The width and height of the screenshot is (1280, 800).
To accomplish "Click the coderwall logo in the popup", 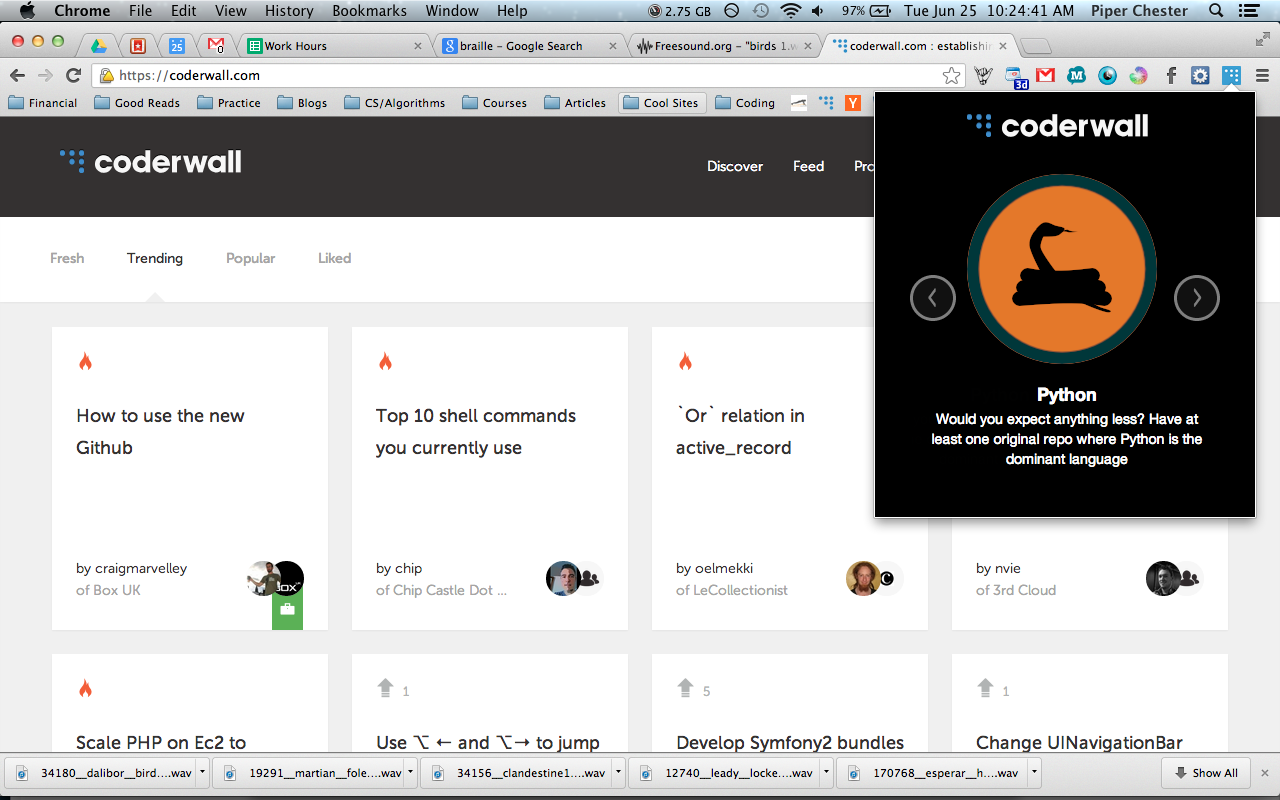I will click(x=1058, y=125).
